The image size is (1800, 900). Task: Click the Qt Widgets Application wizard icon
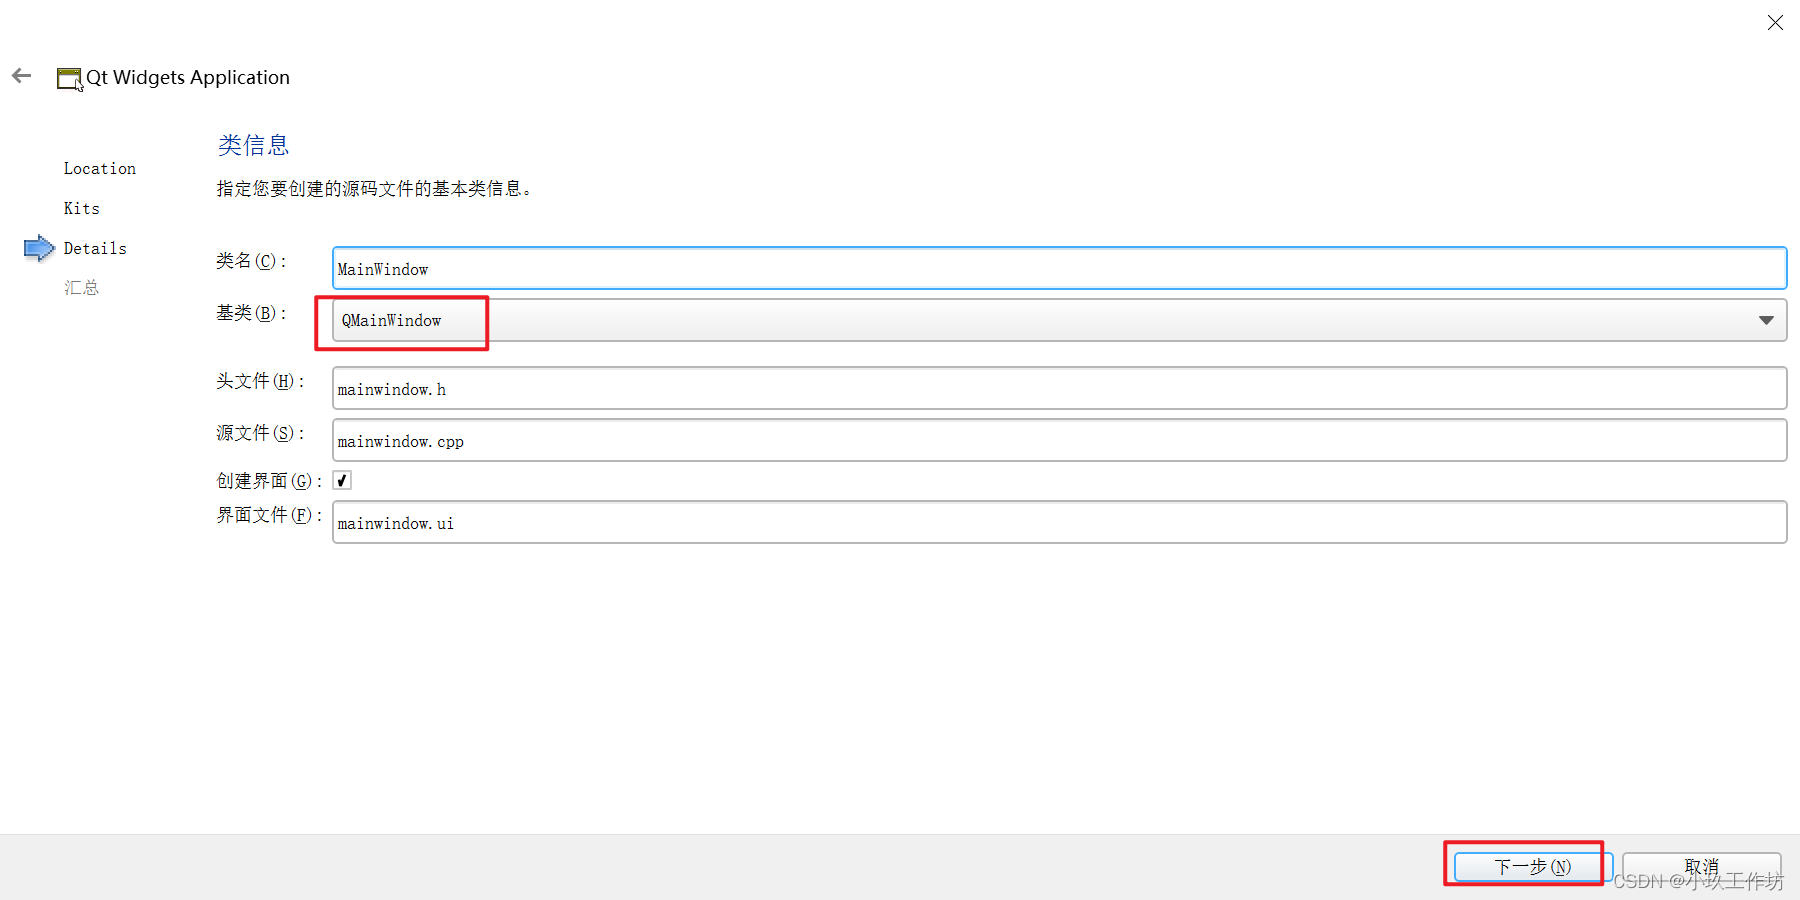pos(70,79)
